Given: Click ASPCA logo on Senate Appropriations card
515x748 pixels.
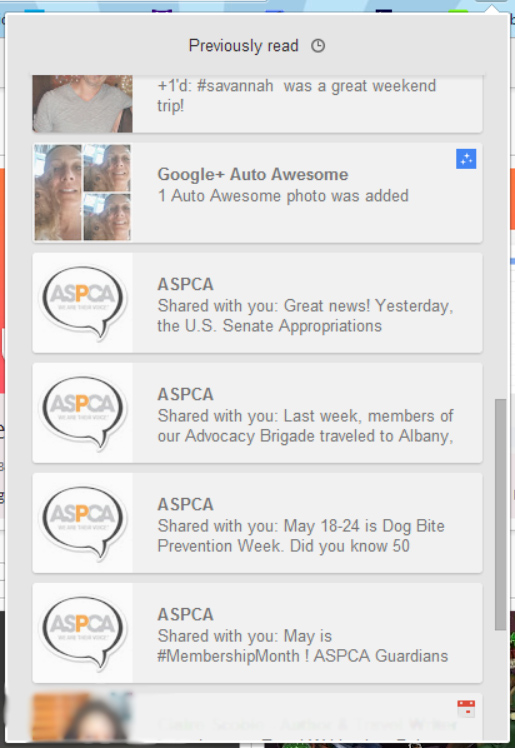Looking at the screenshot, I should [x=83, y=302].
